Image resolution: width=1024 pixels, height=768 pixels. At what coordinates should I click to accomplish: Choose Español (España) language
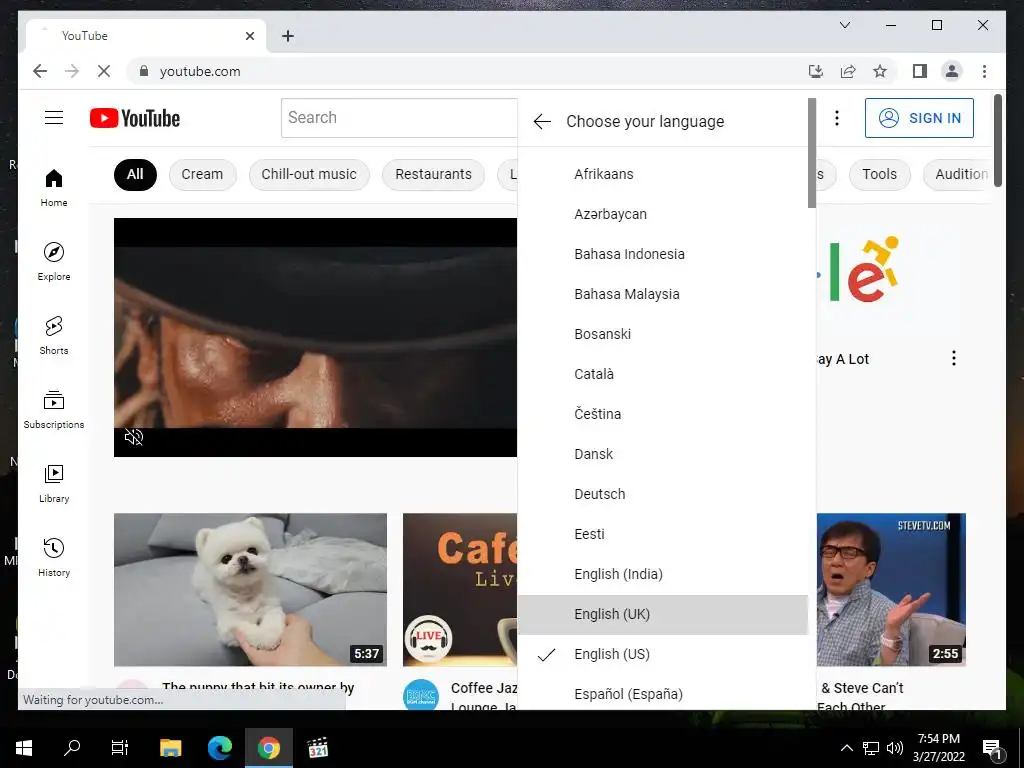pos(663,694)
